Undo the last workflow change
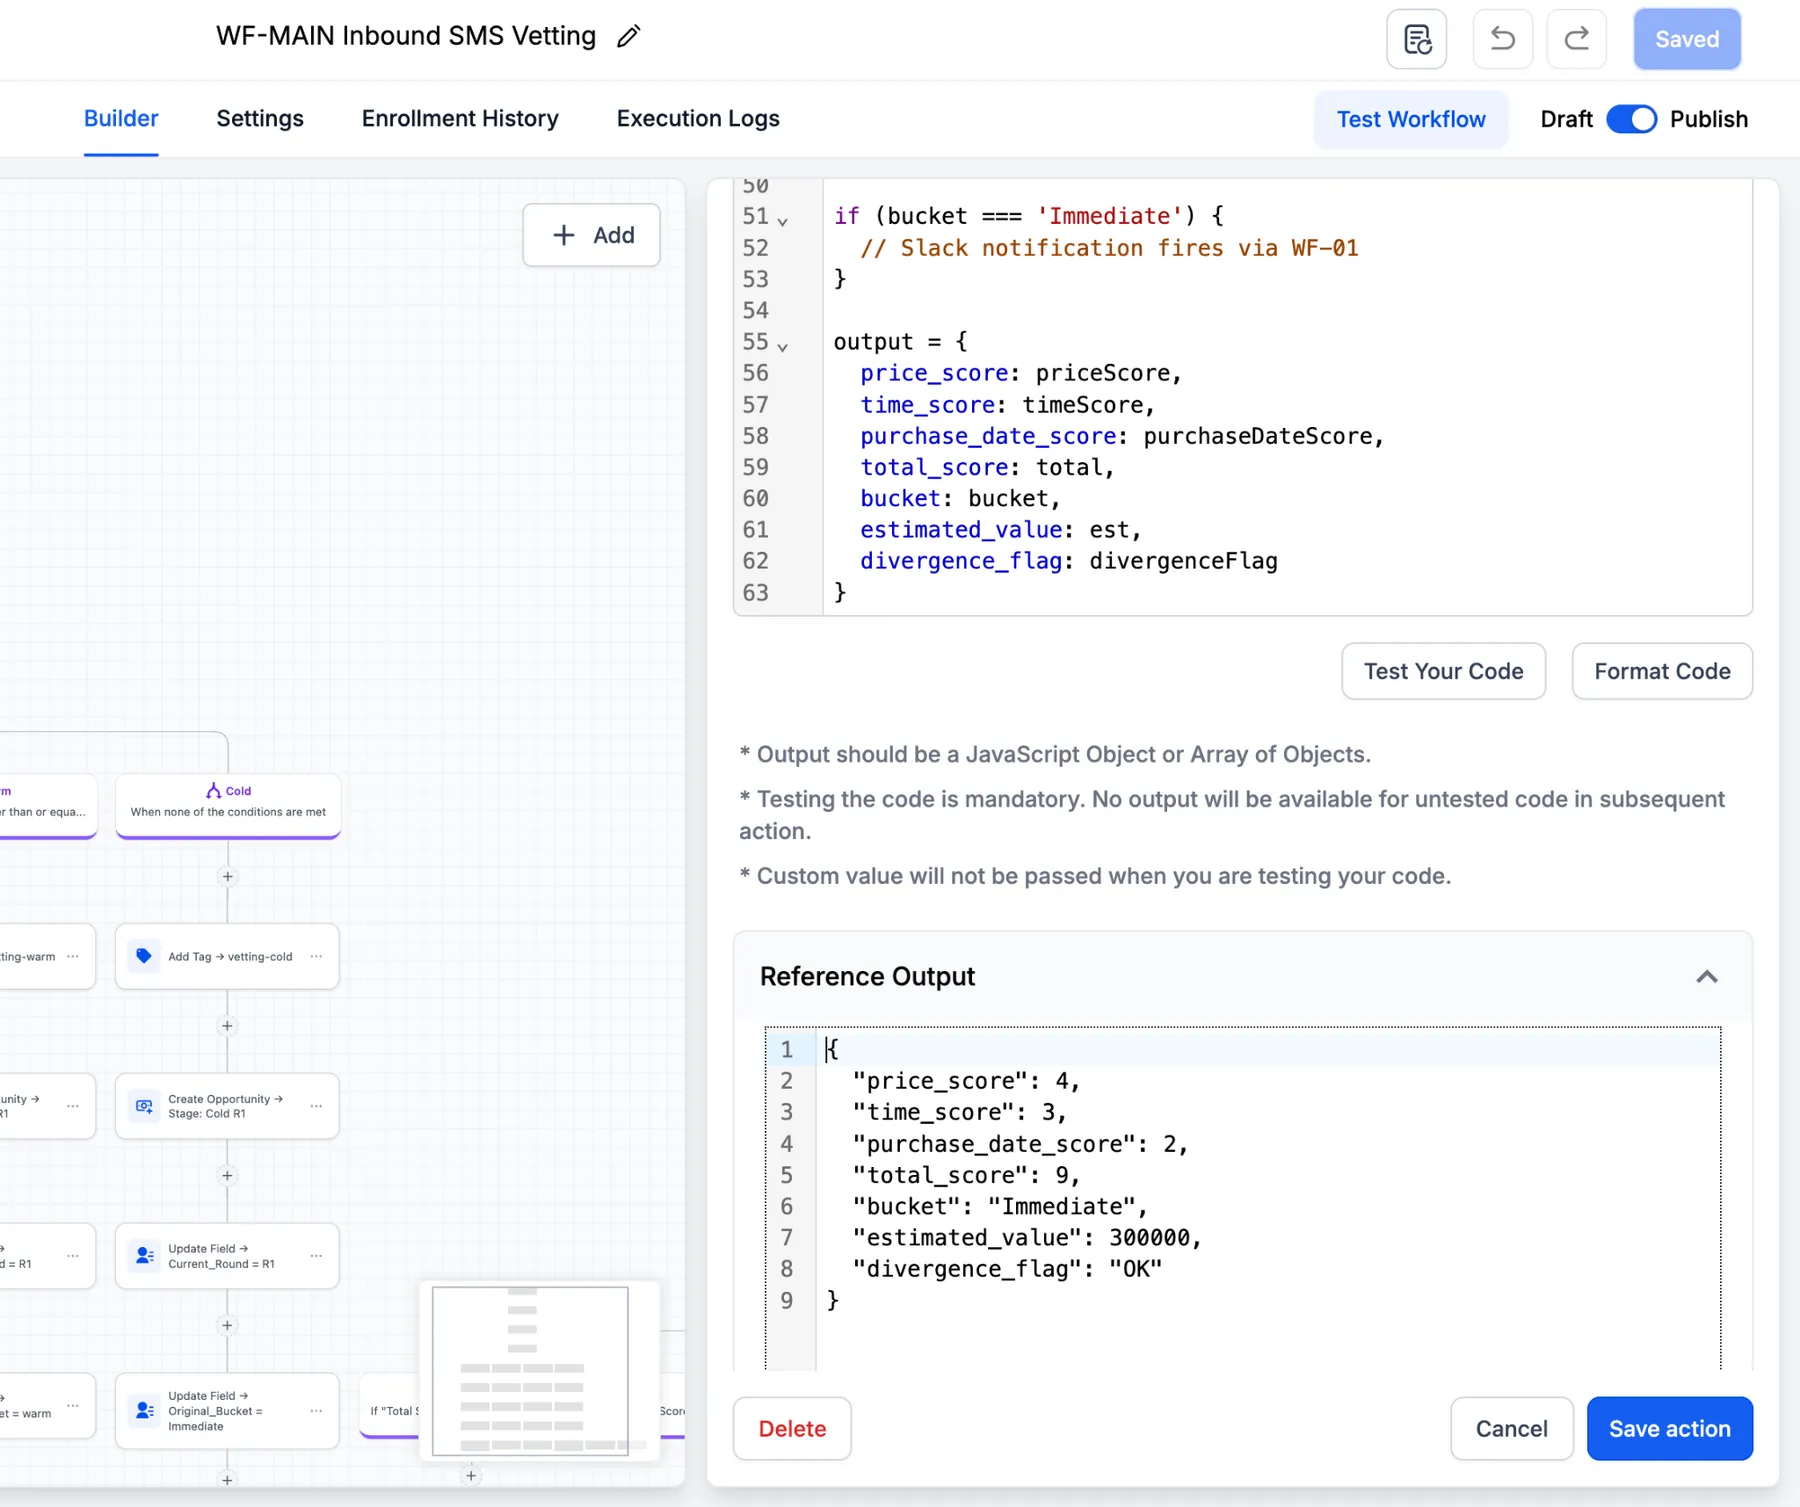This screenshot has width=1800, height=1507. tap(1502, 39)
